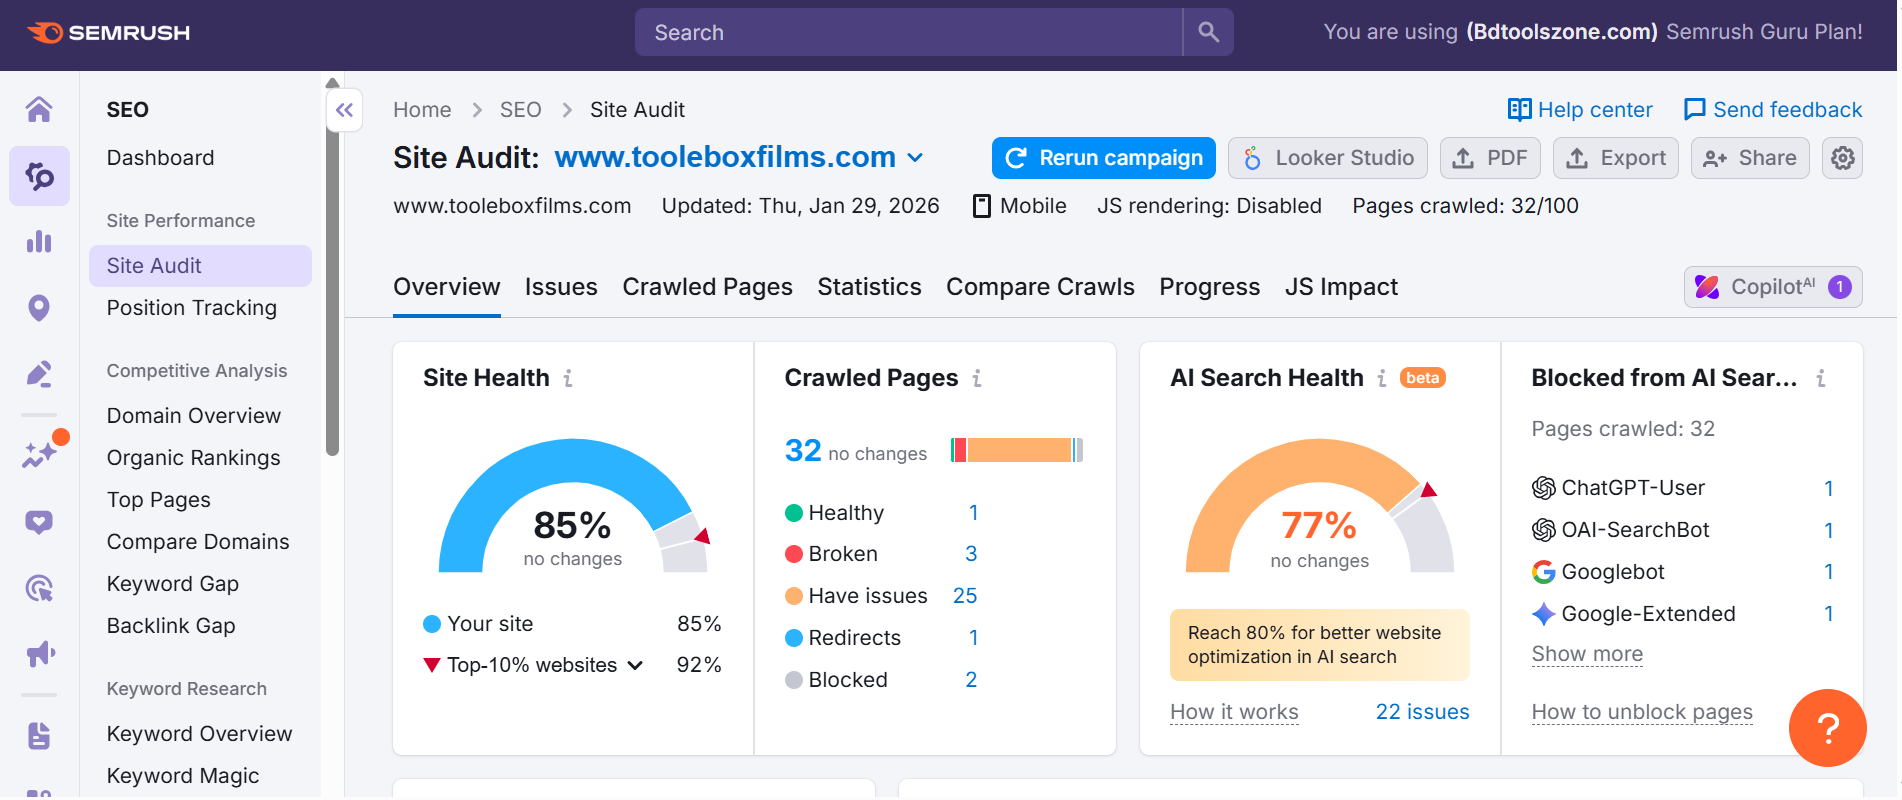Open Dashboard in SEO sidebar
The width and height of the screenshot is (1902, 800).
(x=161, y=158)
